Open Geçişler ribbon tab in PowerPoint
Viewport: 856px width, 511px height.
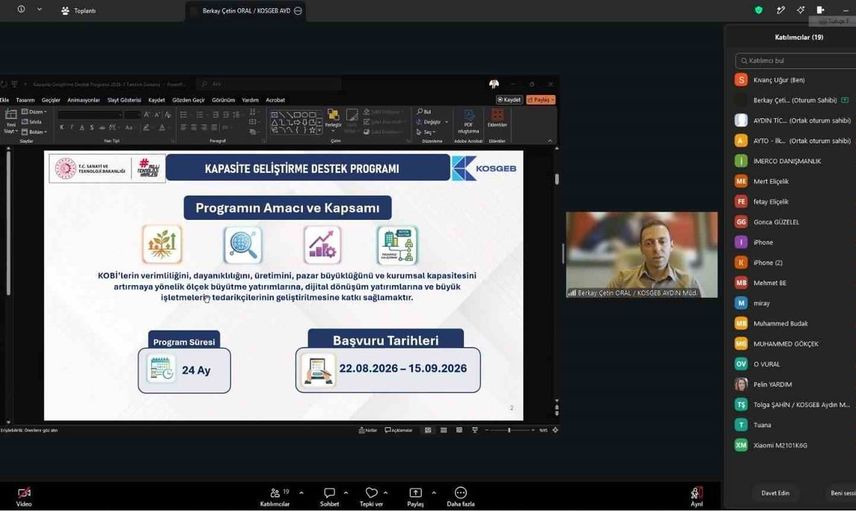51,100
